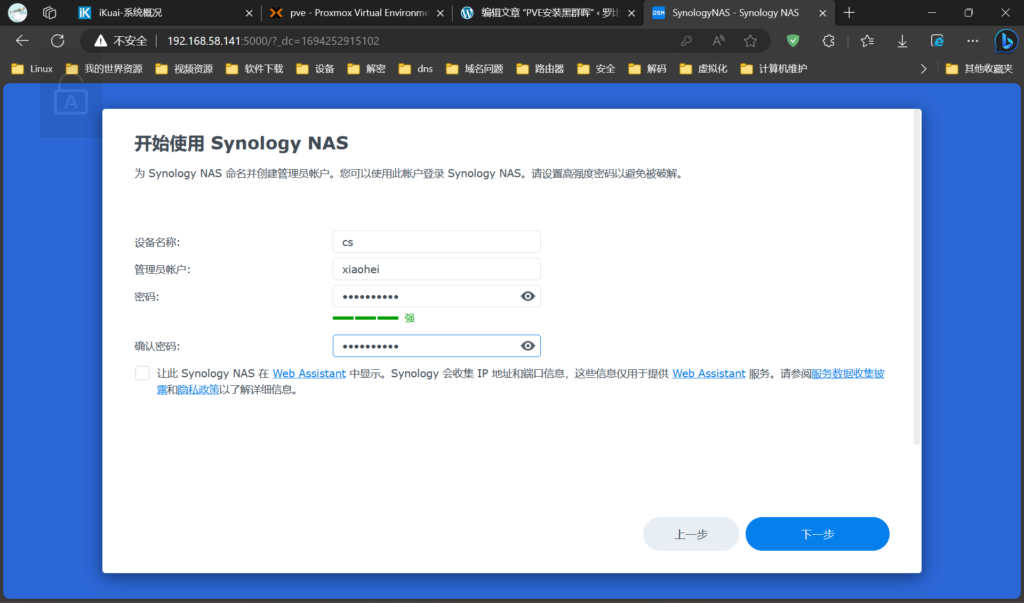
Task: Open the downloads icon in toolbar
Action: pos(902,41)
